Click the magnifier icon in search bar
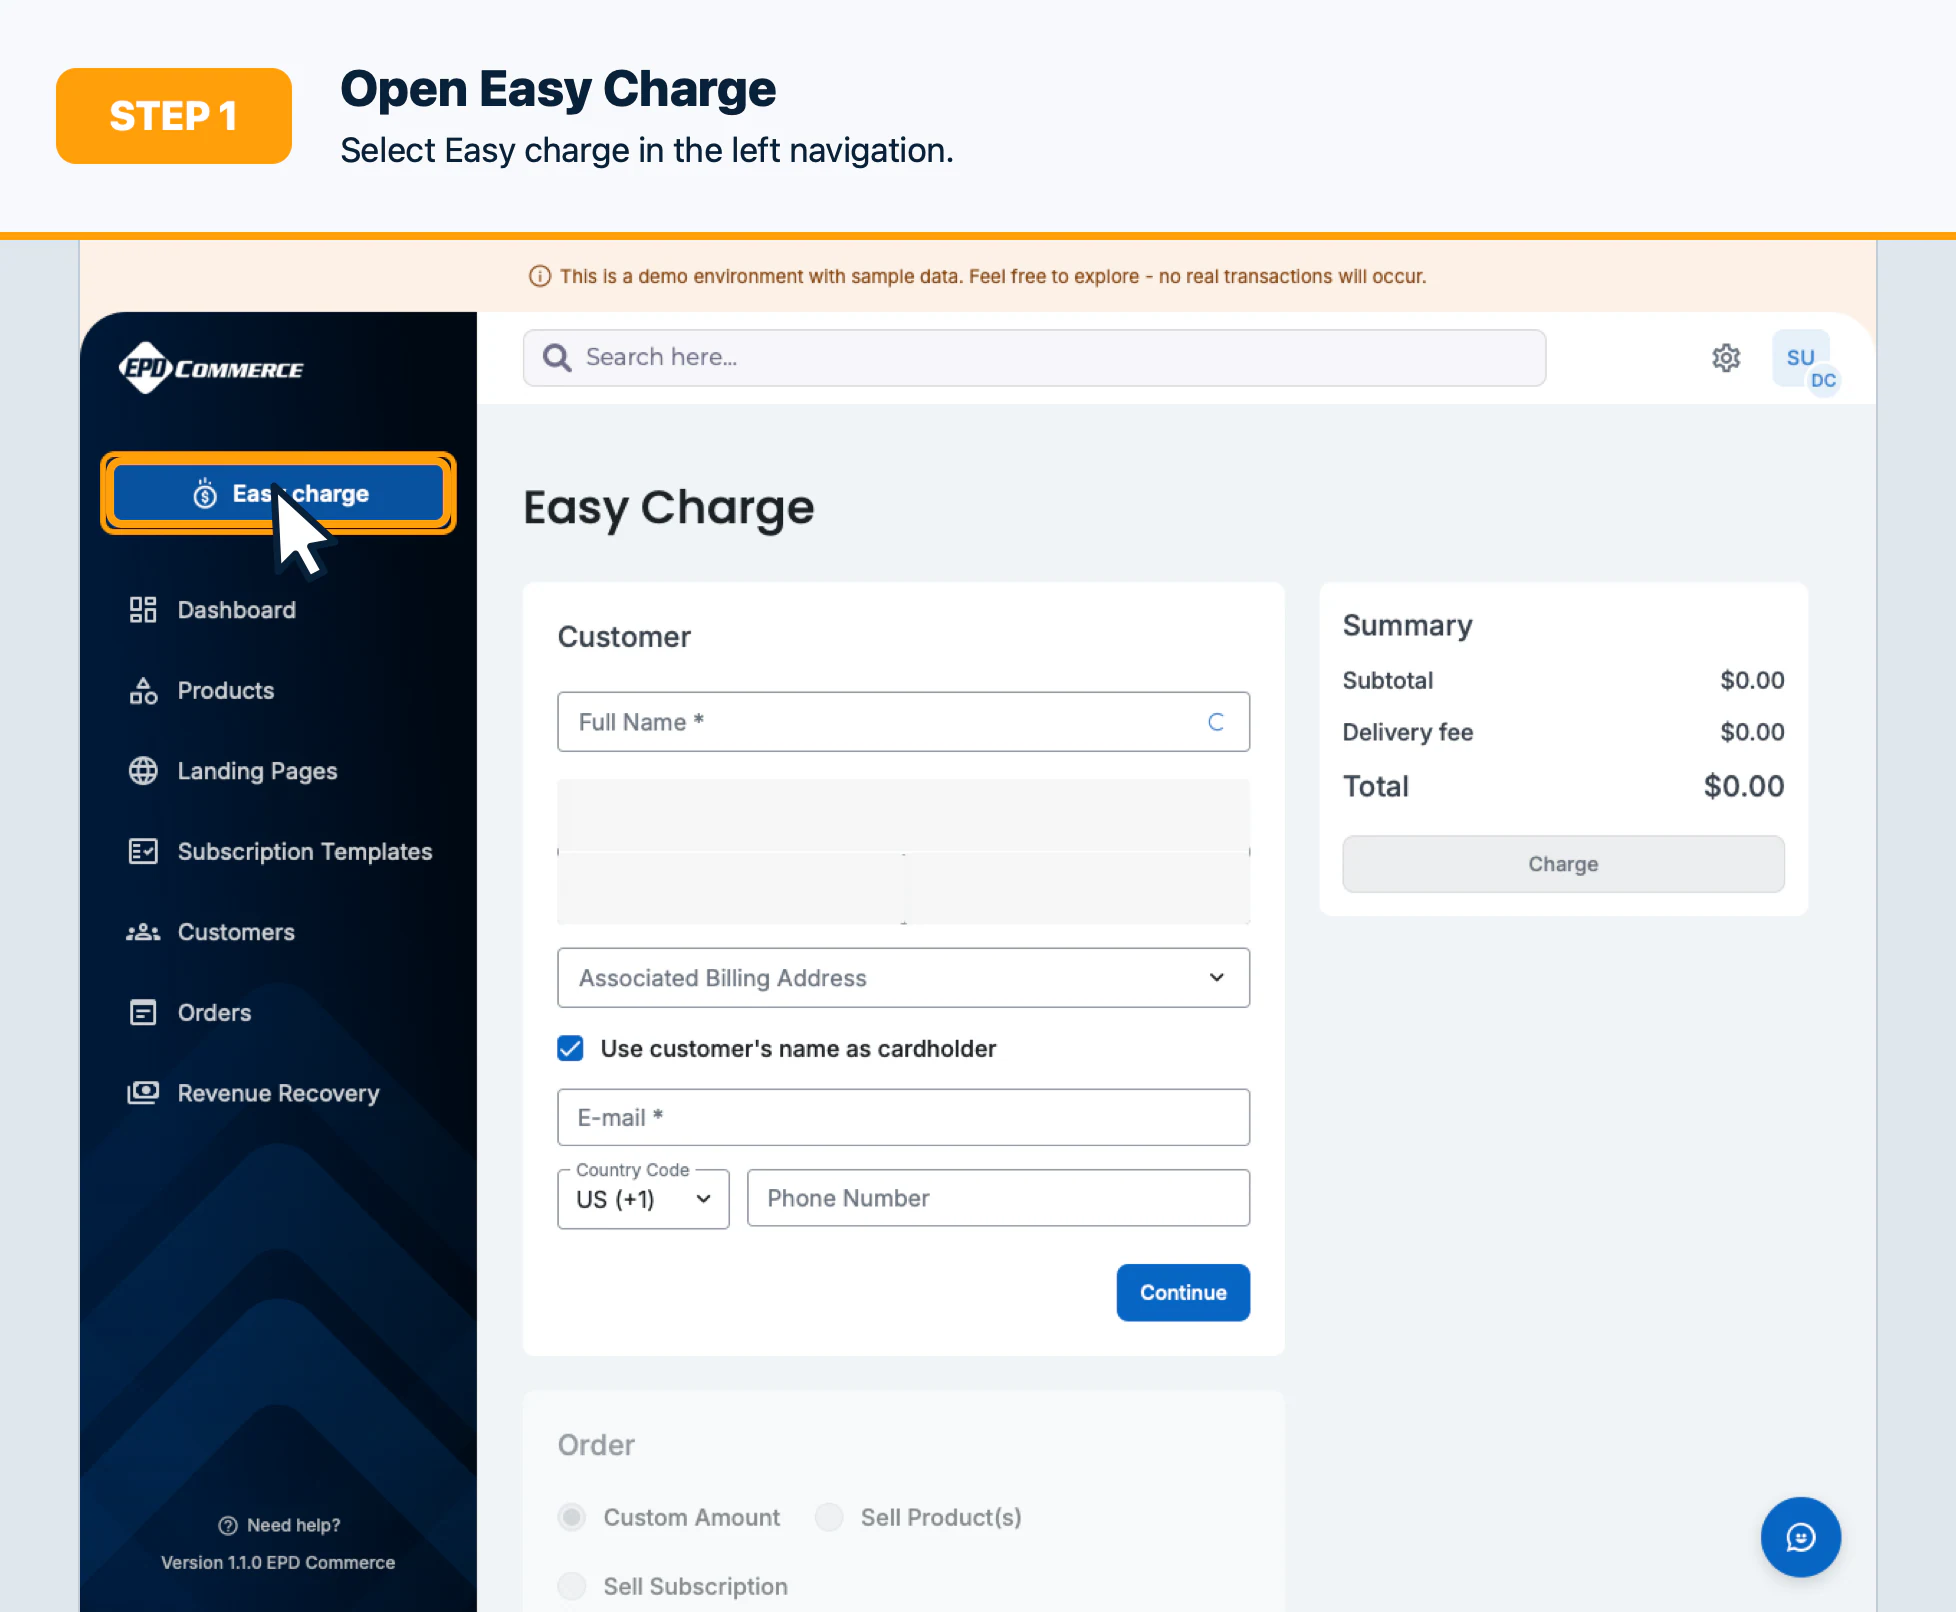Image resolution: width=1956 pixels, height=1612 pixels. (557, 358)
